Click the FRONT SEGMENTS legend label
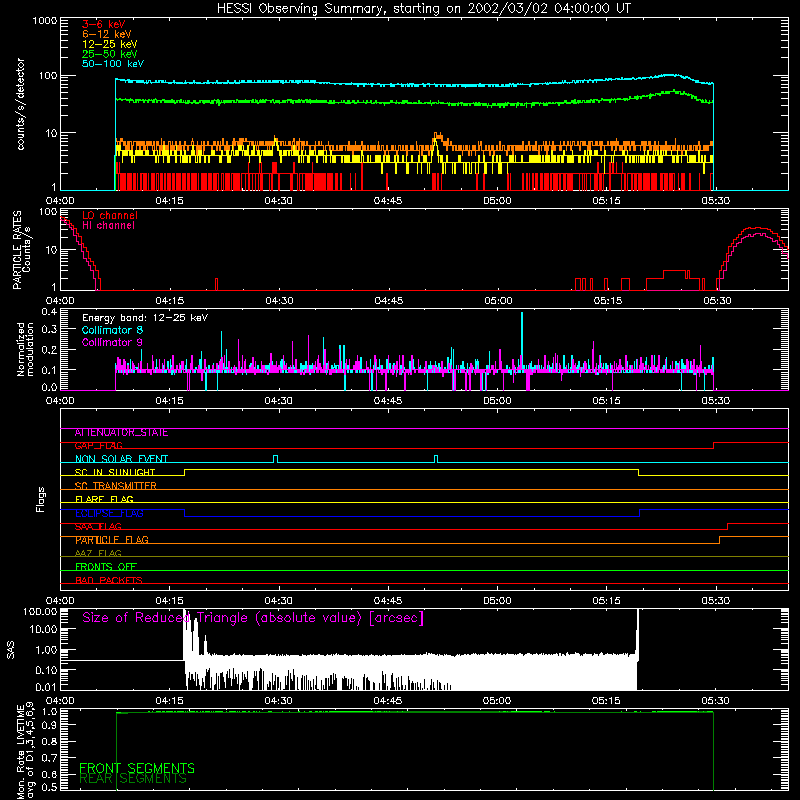 tap(137, 768)
